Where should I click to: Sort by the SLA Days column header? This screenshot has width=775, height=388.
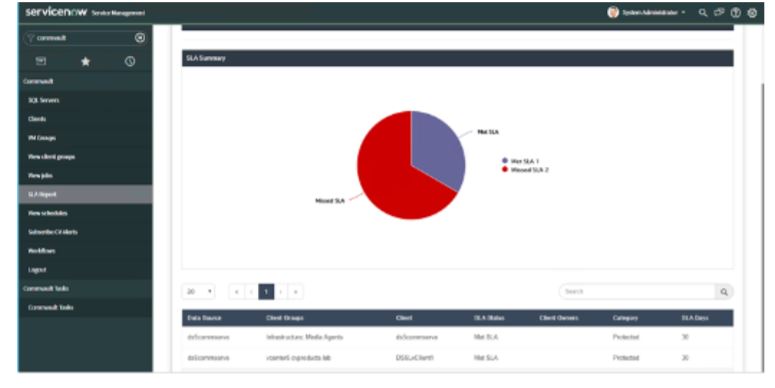point(695,318)
